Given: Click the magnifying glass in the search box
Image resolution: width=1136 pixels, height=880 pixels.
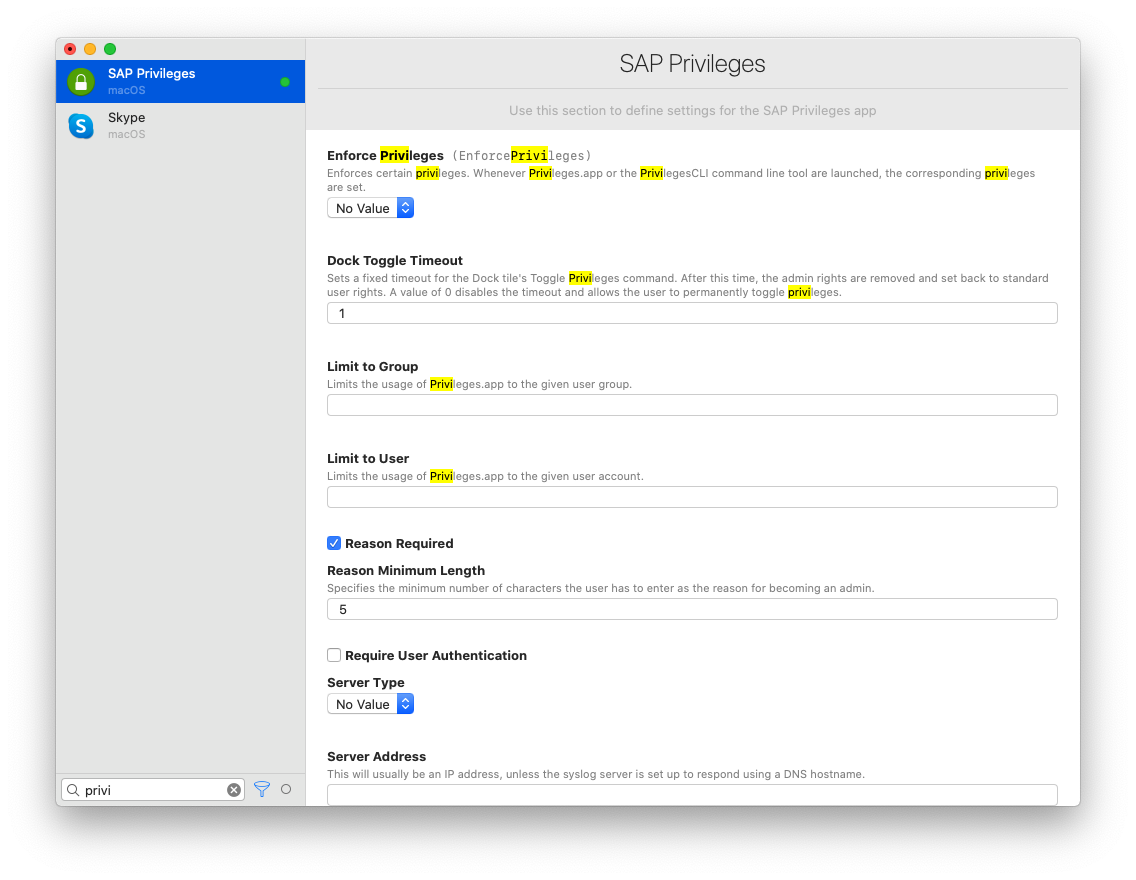Looking at the screenshot, I should tap(73, 789).
